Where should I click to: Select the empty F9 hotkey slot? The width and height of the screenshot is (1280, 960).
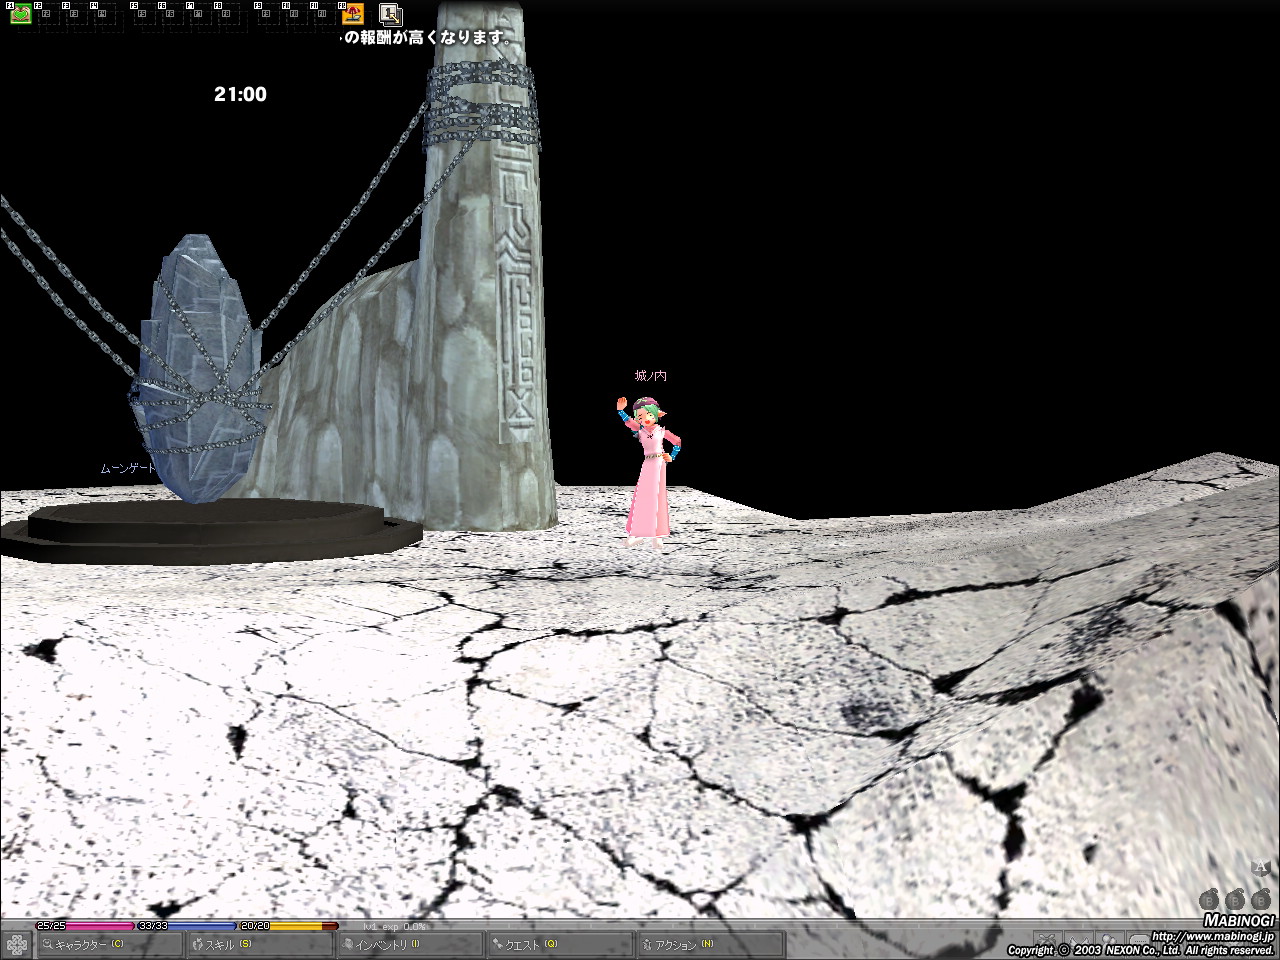pyautogui.click(x=268, y=14)
